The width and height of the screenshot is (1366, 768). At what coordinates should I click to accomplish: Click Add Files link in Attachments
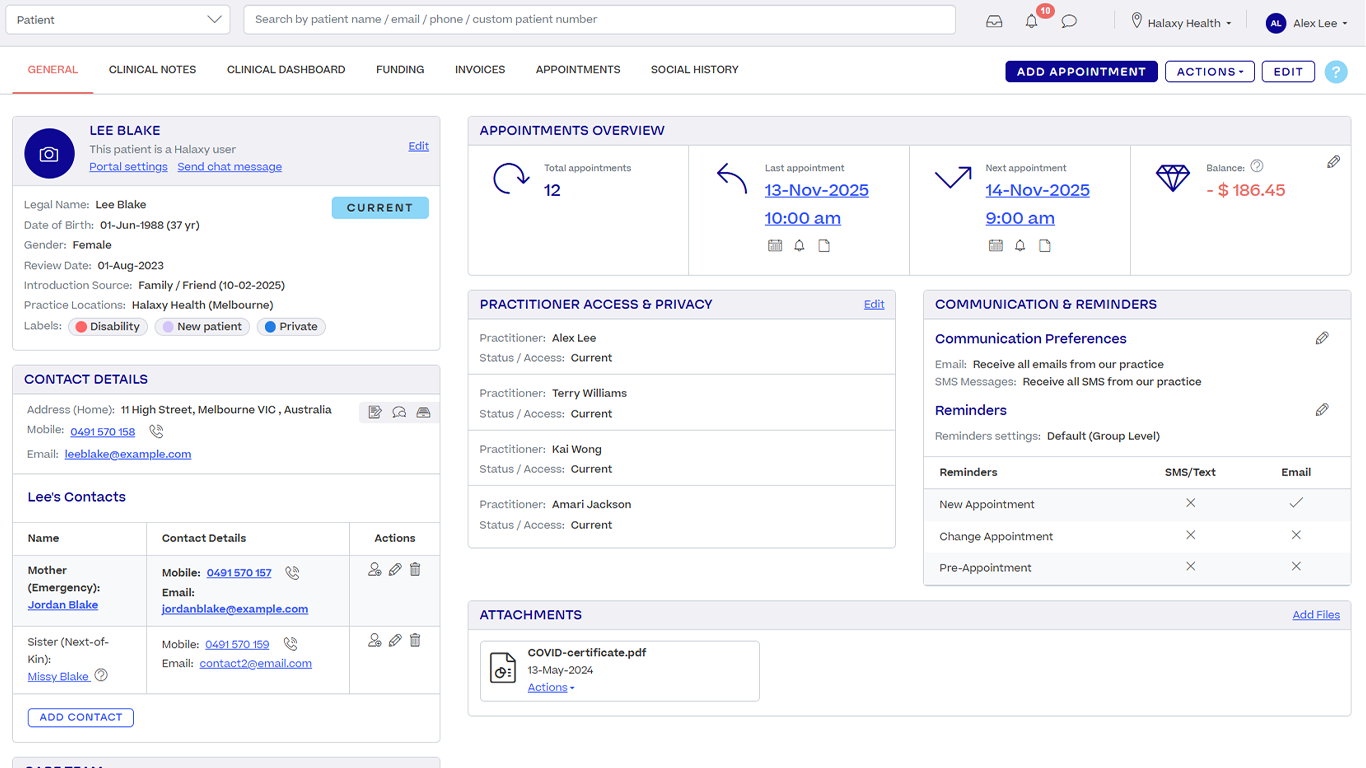point(1316,615)
